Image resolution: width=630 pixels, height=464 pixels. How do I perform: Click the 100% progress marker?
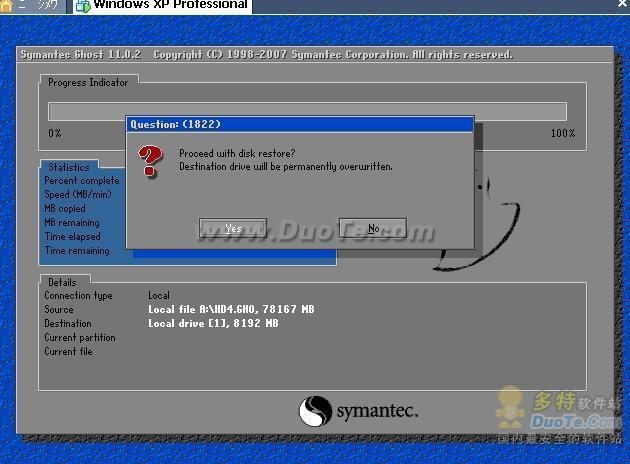pyautogui.click(x=562, y=133)
